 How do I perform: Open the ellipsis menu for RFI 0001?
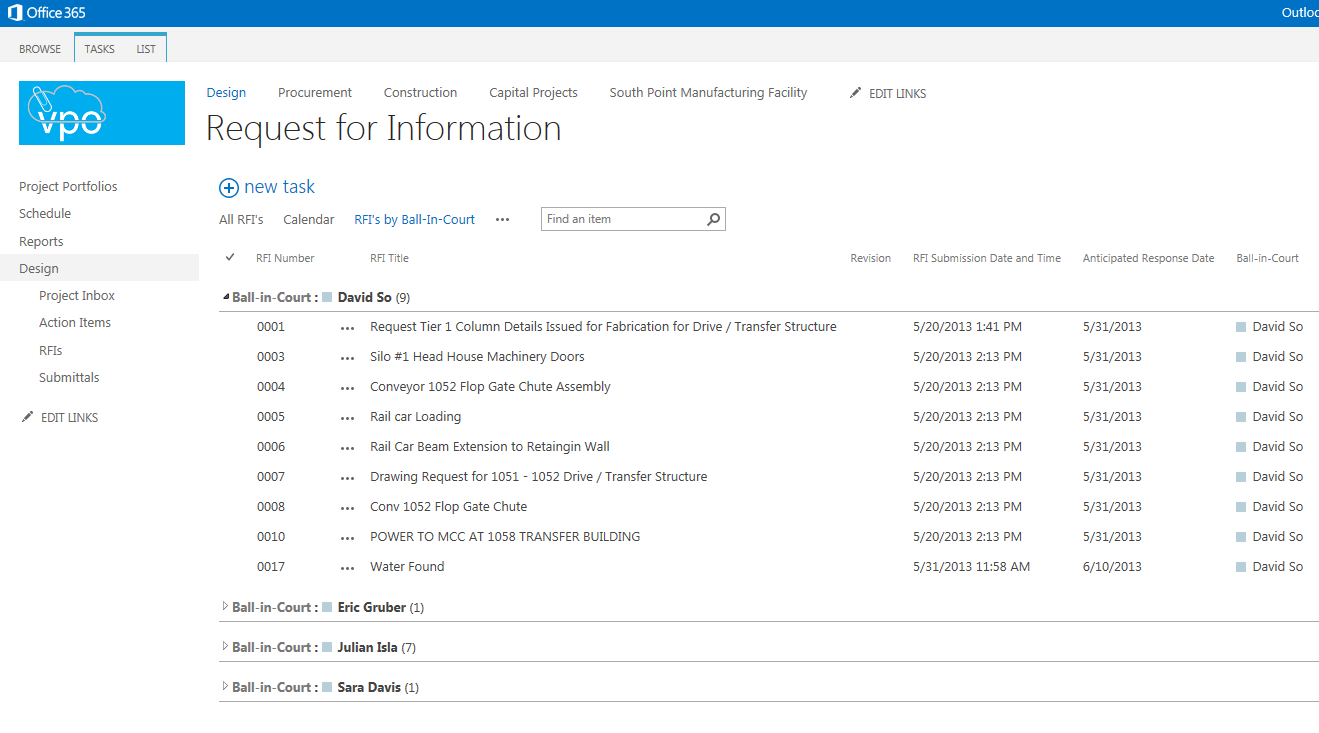coord(347,327)
